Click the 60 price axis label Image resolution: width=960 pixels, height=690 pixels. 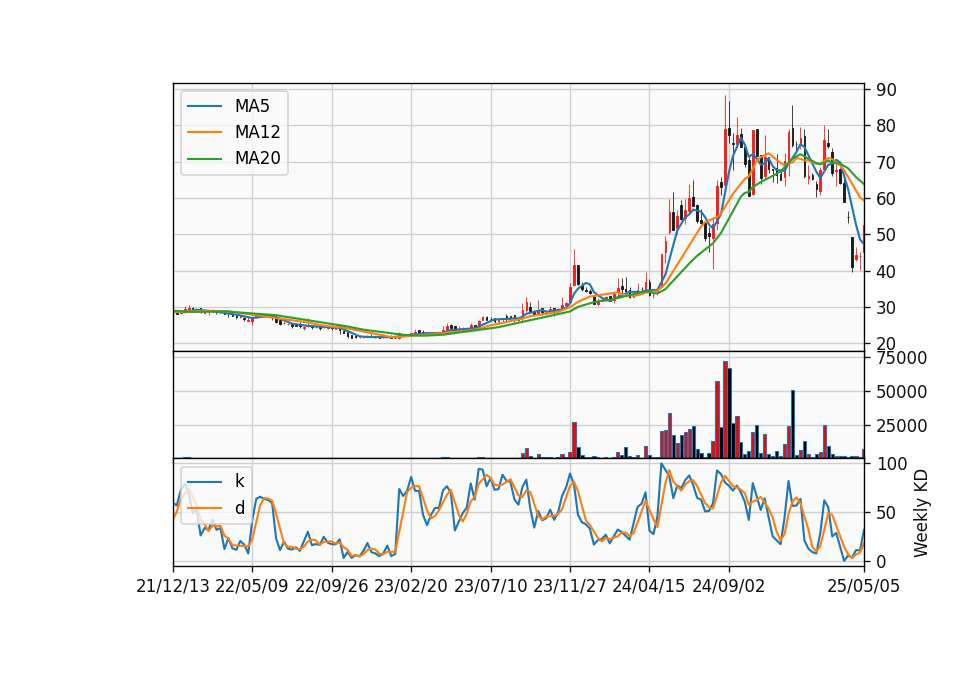[886, 199]
